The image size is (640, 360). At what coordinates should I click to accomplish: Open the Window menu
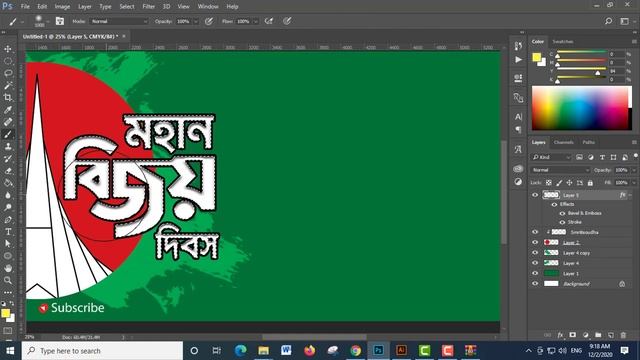point(208,7)
